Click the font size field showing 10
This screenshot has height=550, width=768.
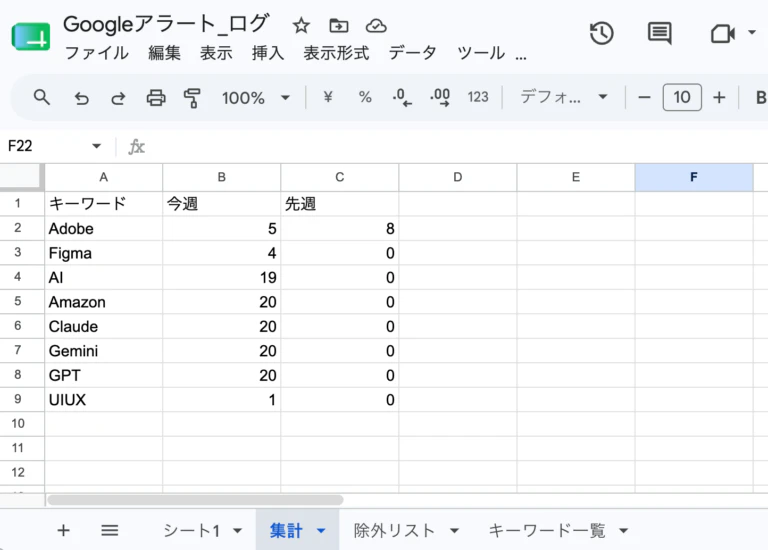pos(682,97)
